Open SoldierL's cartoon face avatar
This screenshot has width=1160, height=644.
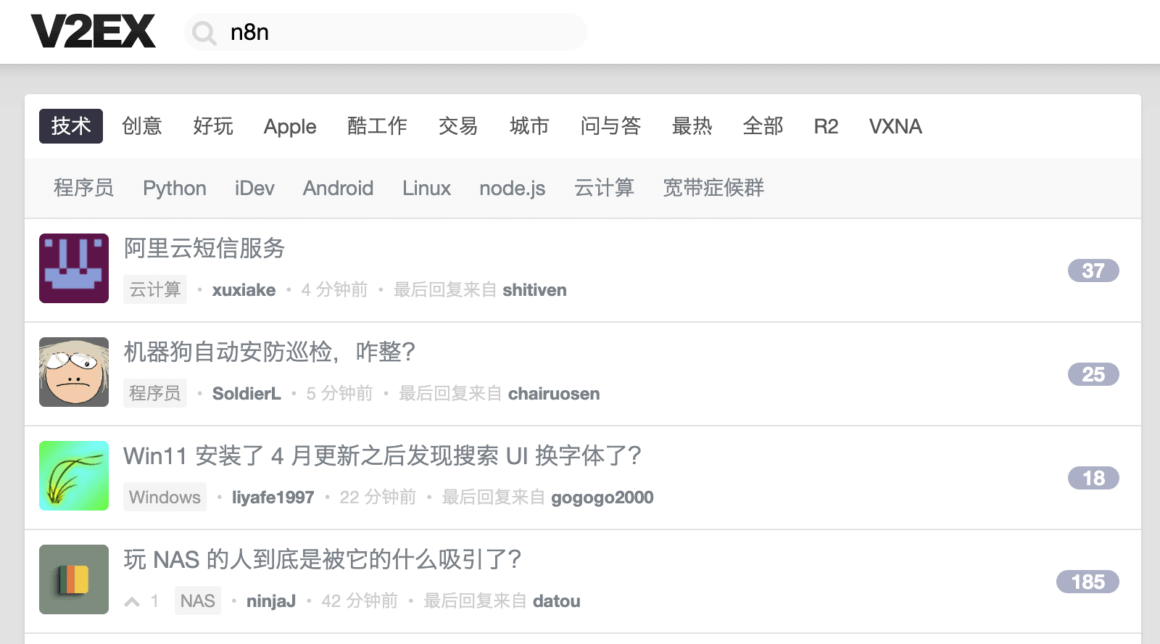(74, 372)
